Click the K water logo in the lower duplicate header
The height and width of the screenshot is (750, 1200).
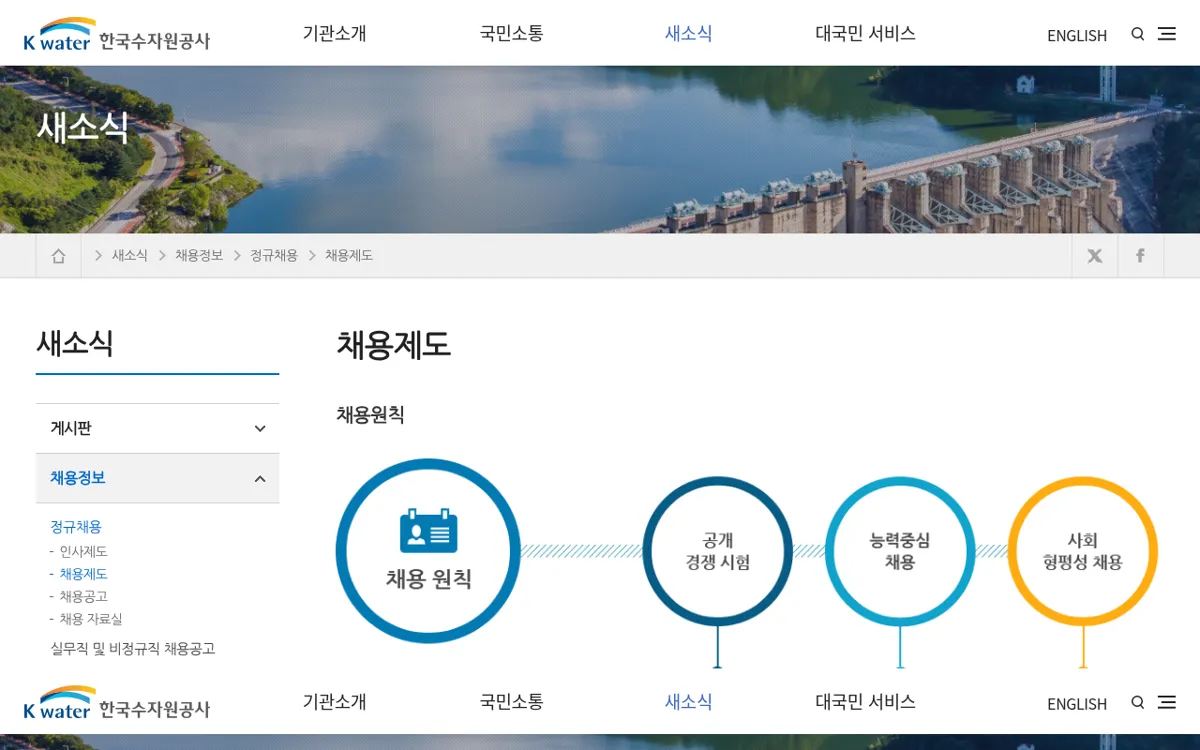tap(117, 704)
